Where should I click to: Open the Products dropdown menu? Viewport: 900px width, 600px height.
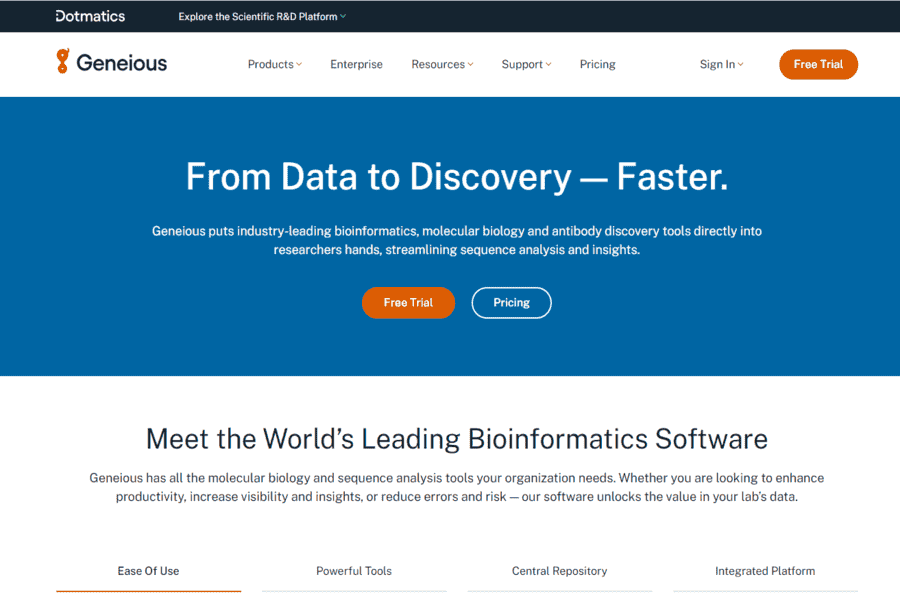(x=274, y=64)
